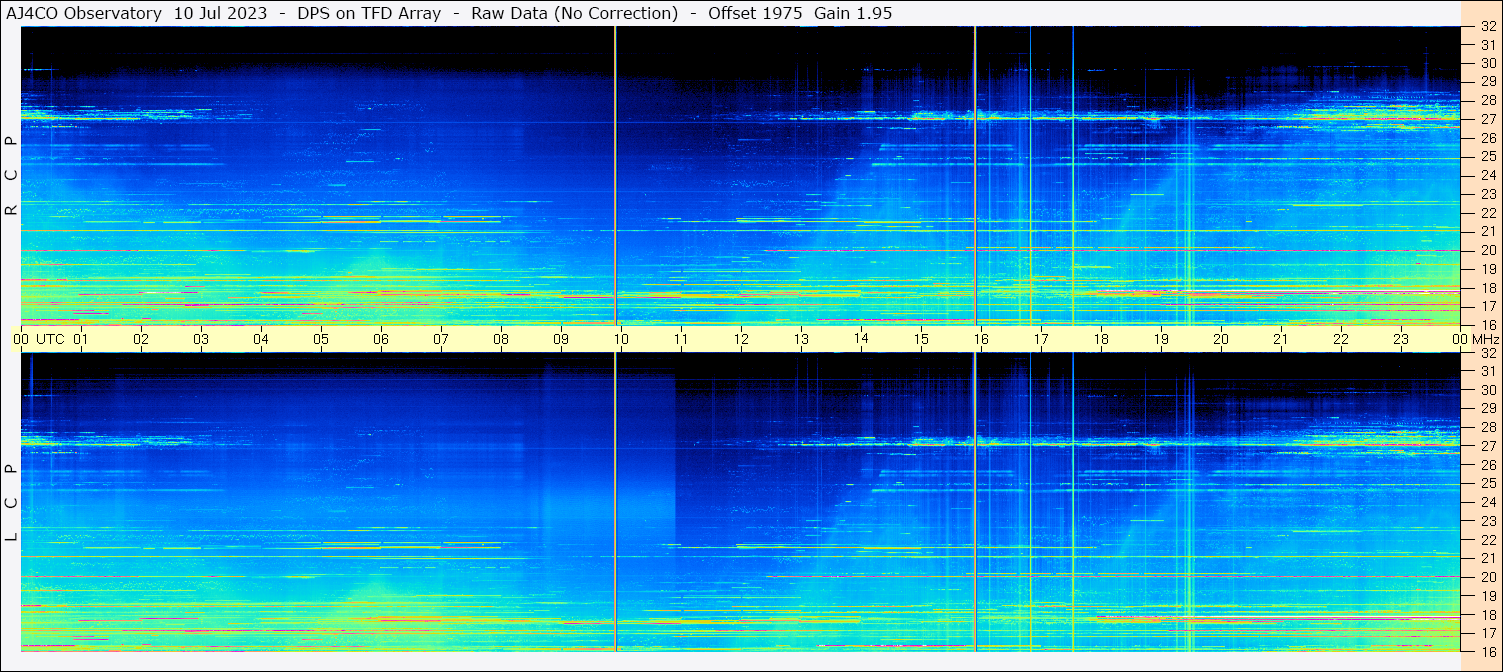Image resolution: width=1503 pixels, height=672 pixels.
Task: Select the 21 hour tick on time axis
Action: pyautogui.click(x=1281, y=339)
